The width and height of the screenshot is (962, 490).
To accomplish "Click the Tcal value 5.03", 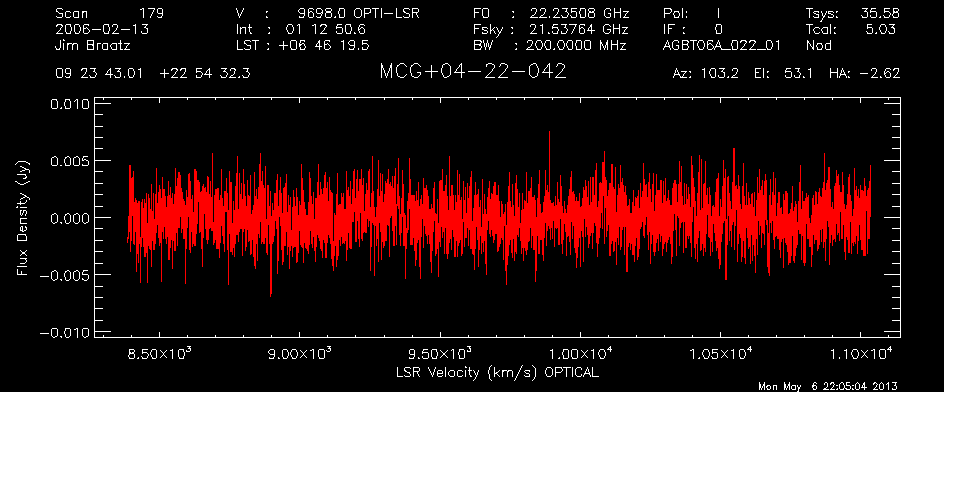I will click(x=880, y=29).
